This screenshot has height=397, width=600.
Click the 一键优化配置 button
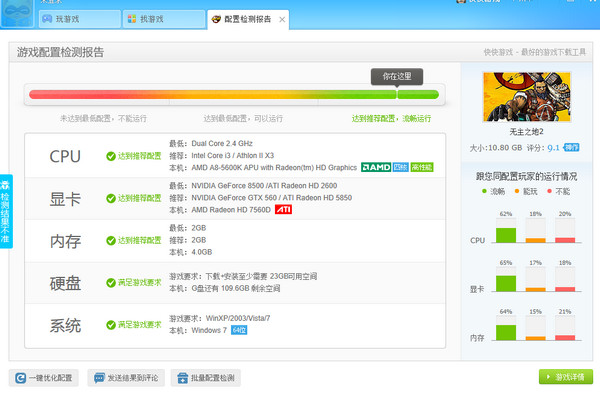(x=44, y=378)
